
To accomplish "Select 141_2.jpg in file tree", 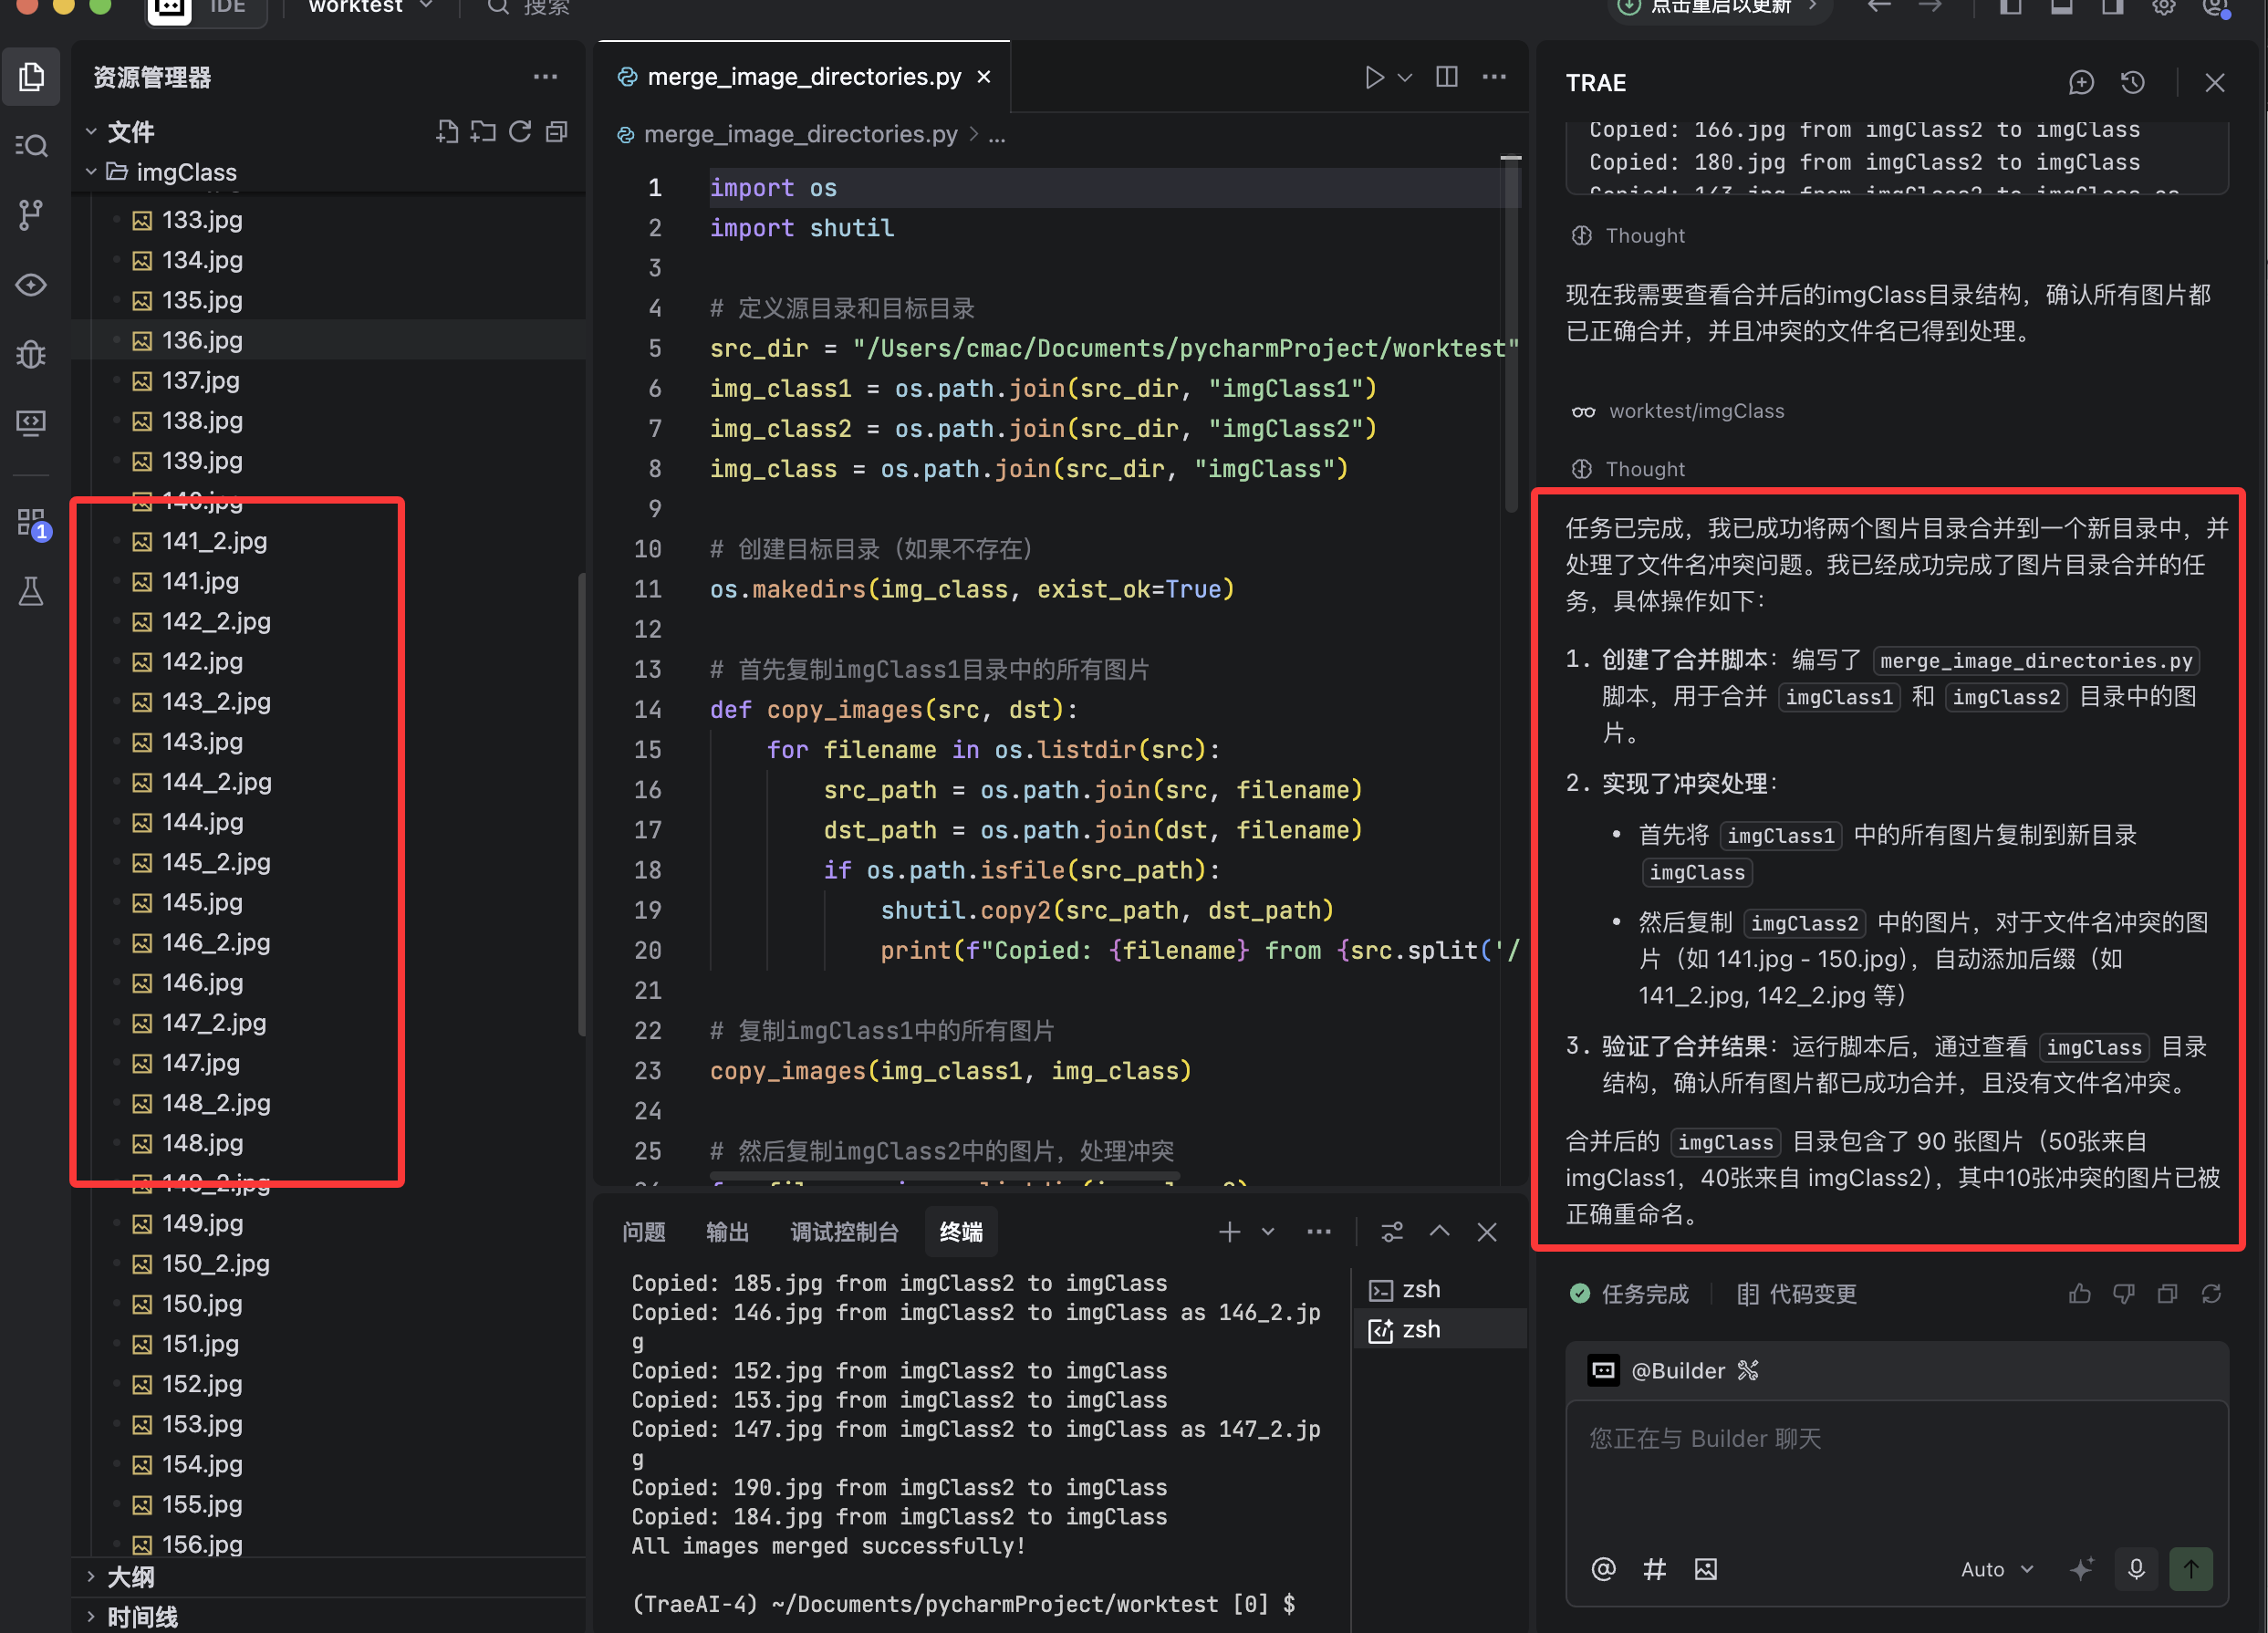I will tap(214, 541).
